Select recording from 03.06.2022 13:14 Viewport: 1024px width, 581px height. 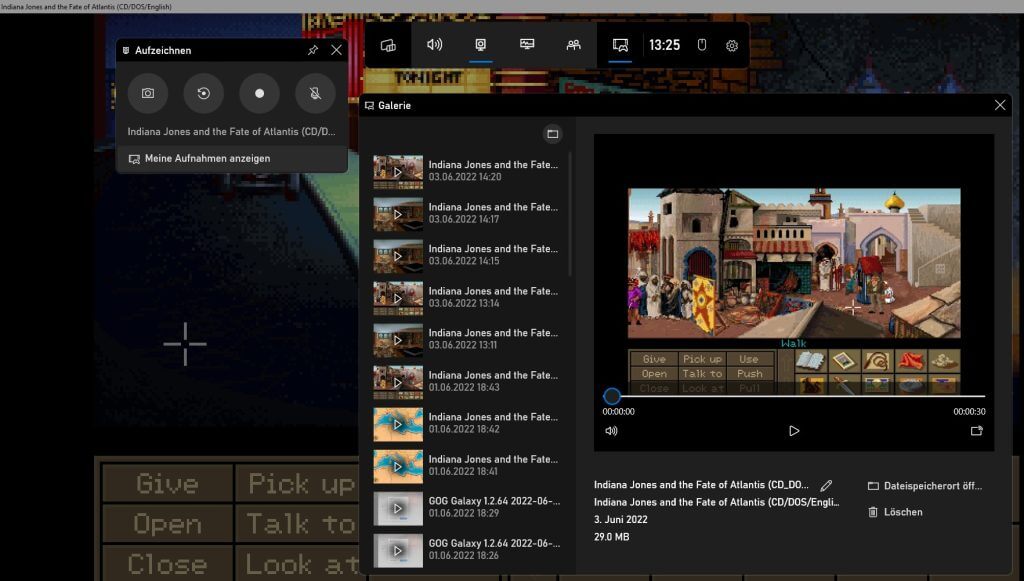[x=468, y=298]
